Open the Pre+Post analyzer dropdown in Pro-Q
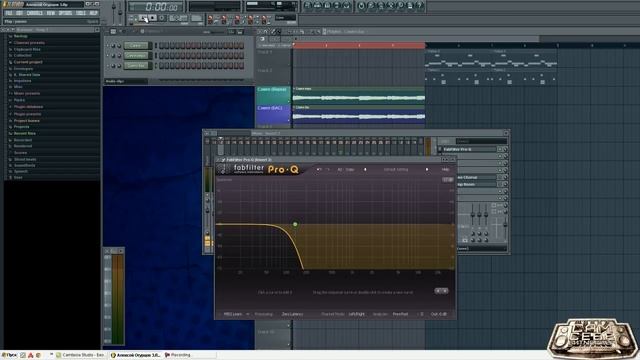 click(400, 314)
